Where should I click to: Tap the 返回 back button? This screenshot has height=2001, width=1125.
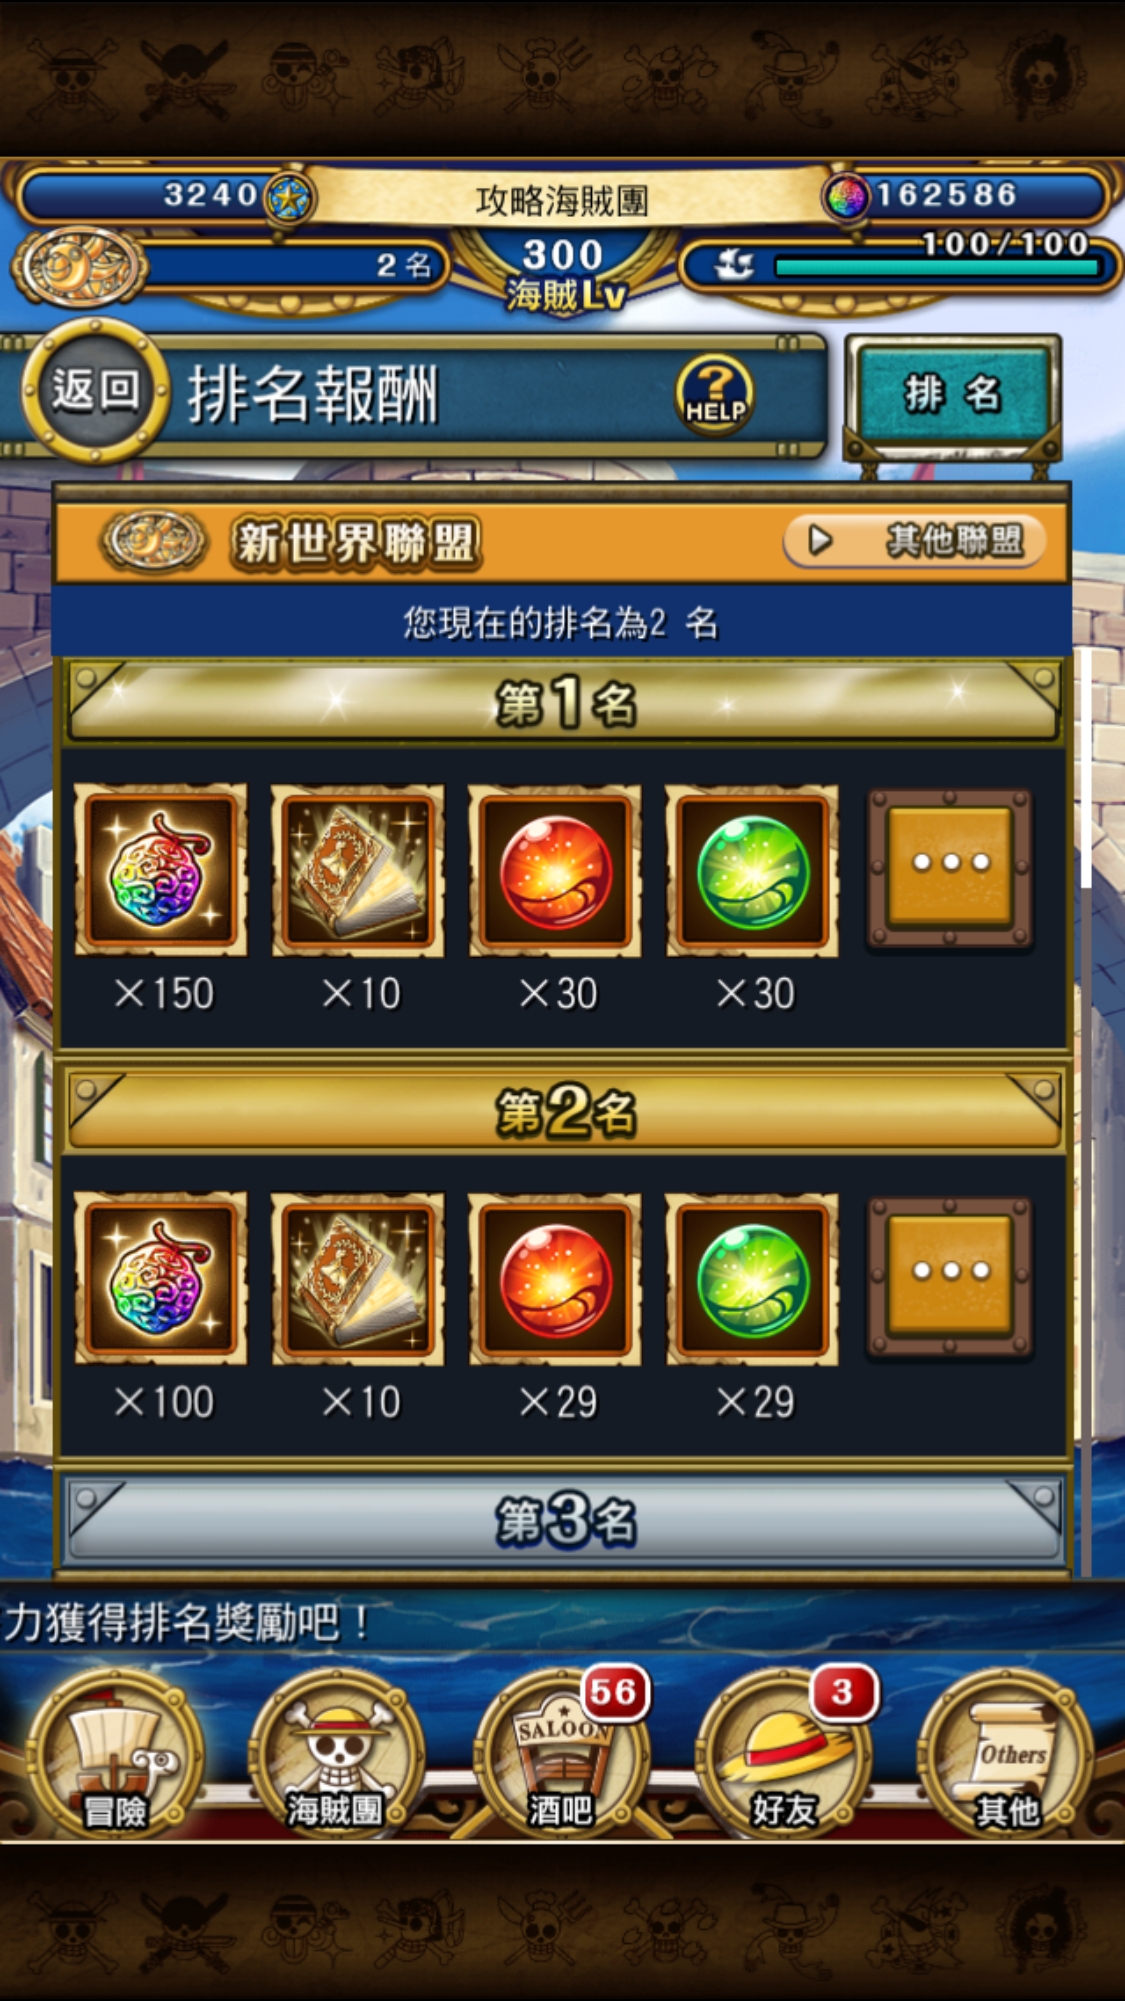click(95, 391)
